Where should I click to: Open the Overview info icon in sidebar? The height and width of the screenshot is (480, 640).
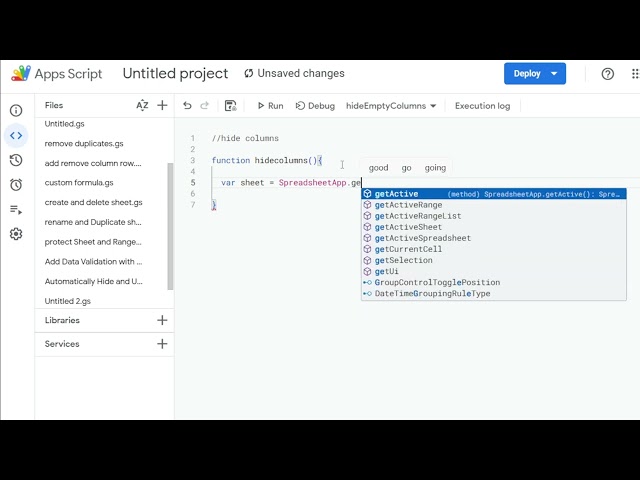coord(16,111)
